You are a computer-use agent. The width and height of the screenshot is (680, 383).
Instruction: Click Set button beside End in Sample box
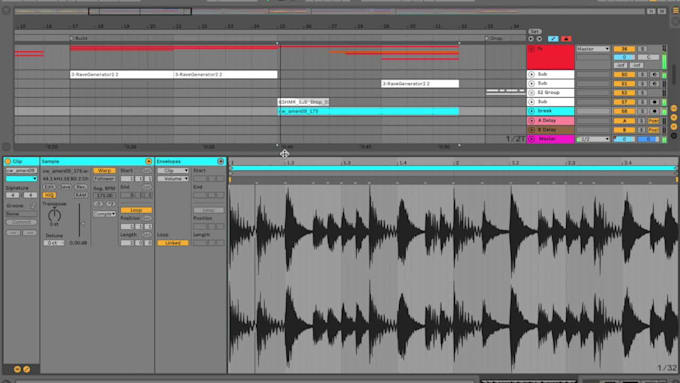click(147, 187)
